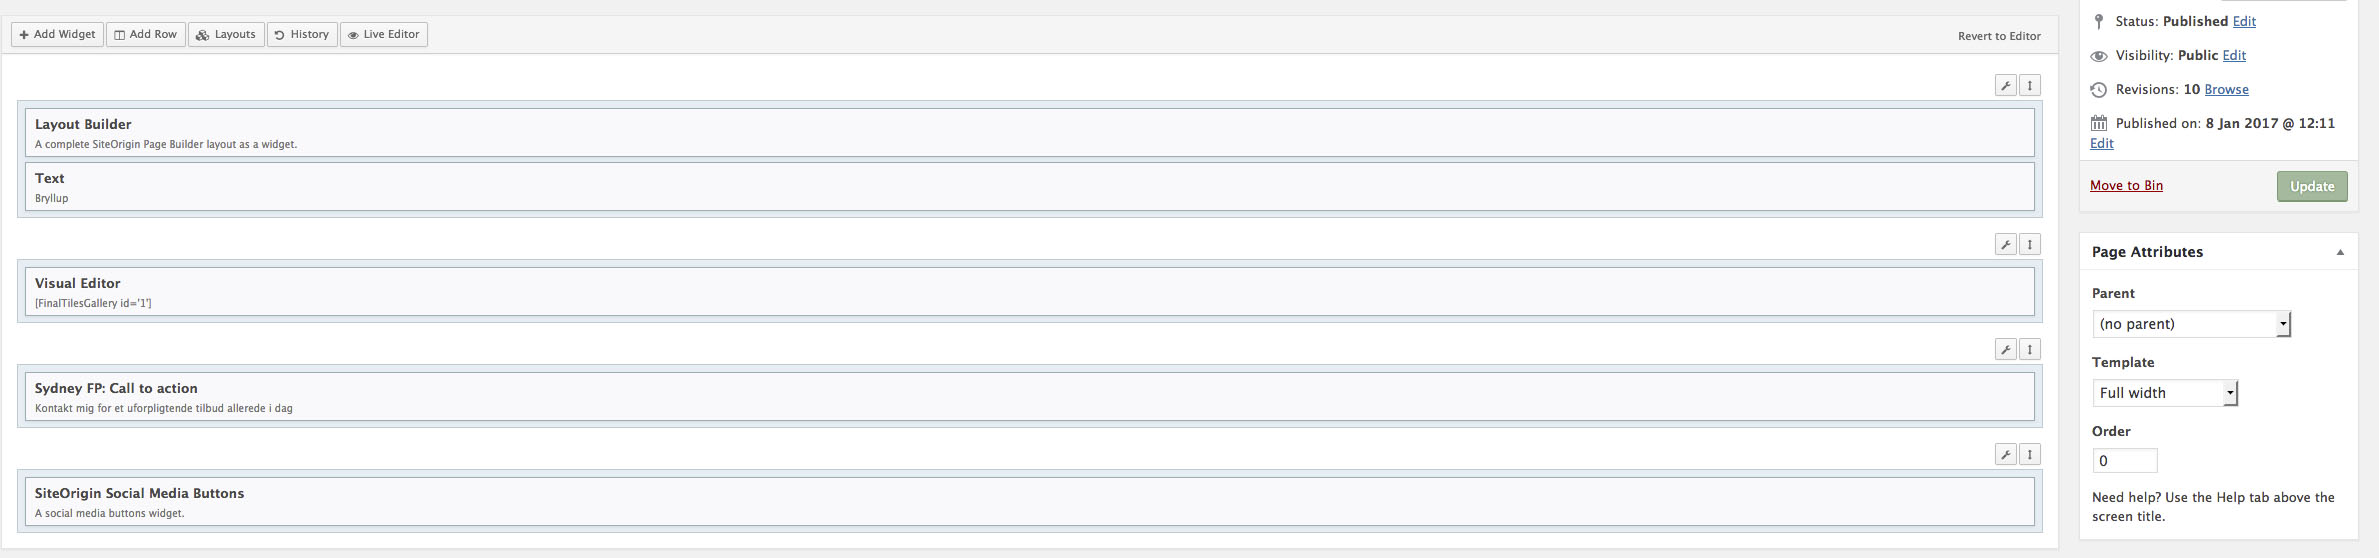
Task: Click the move handle icon of first row
Action: point(2030,86)
